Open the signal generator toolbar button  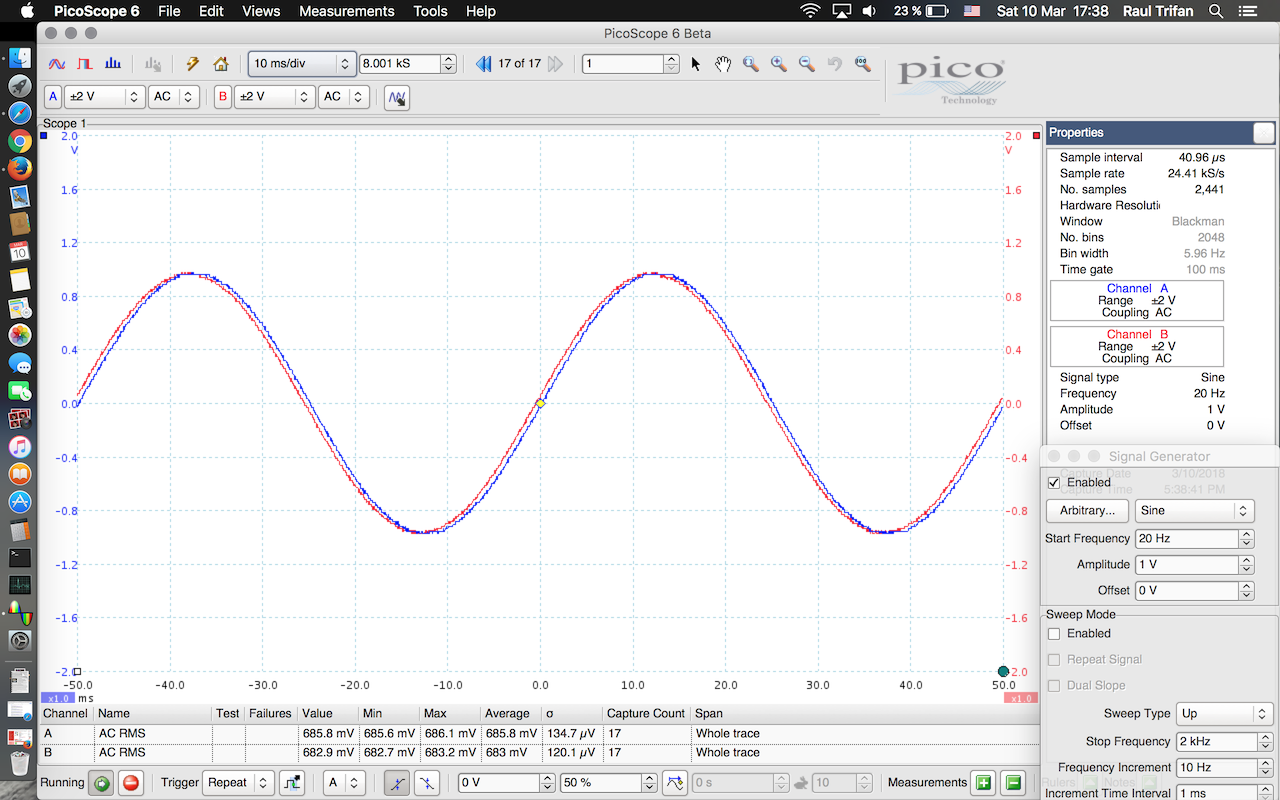397,98
